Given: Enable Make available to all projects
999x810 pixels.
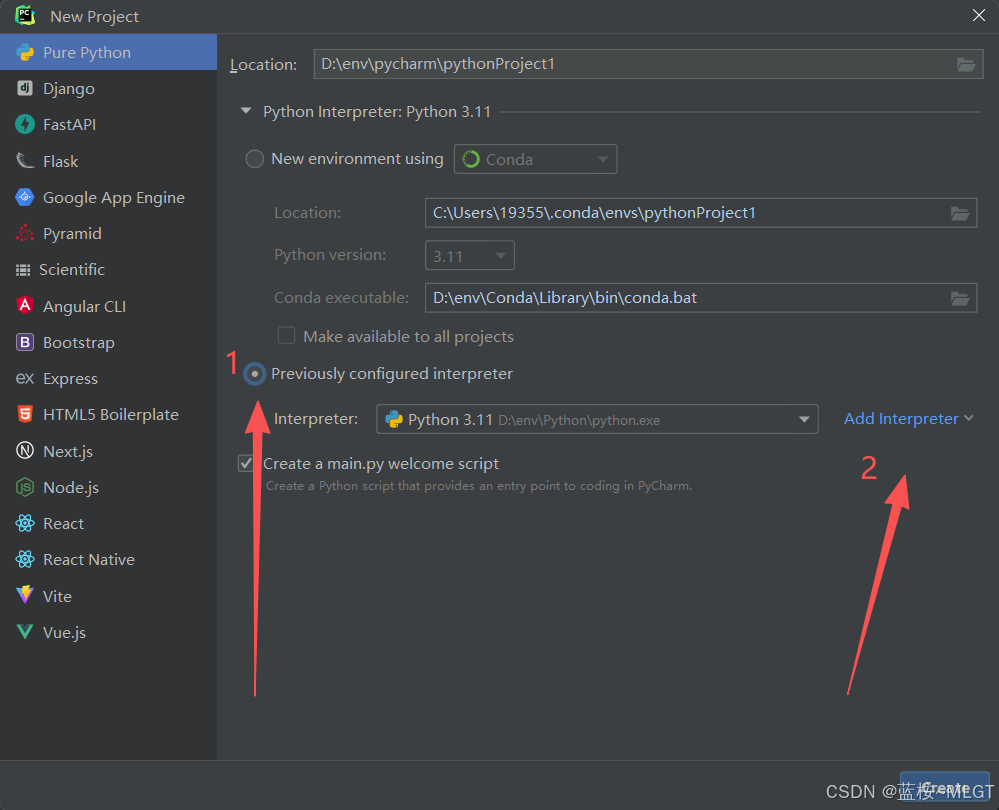Looking at the screenshot, I should tap(287, 336).
